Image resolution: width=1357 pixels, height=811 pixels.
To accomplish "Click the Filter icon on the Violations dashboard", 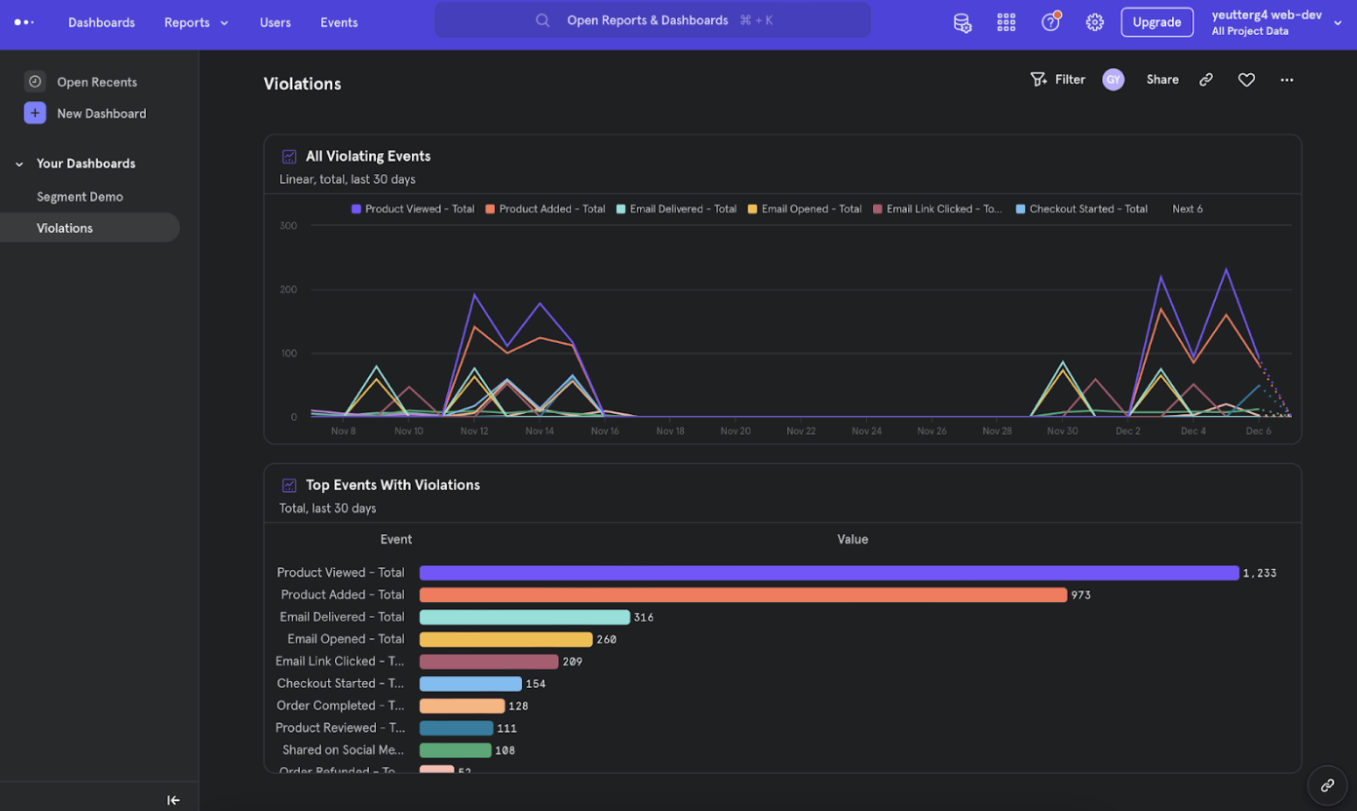I will (1040, 79).
